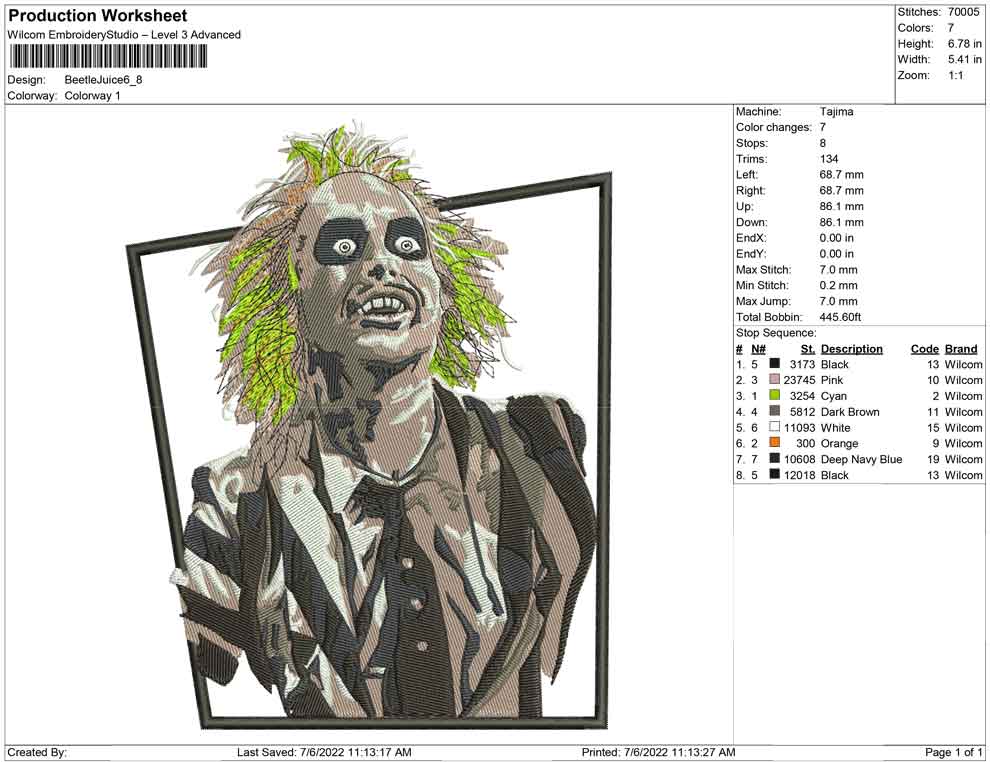Click the Stitches count value 70005

click(964, 12)
